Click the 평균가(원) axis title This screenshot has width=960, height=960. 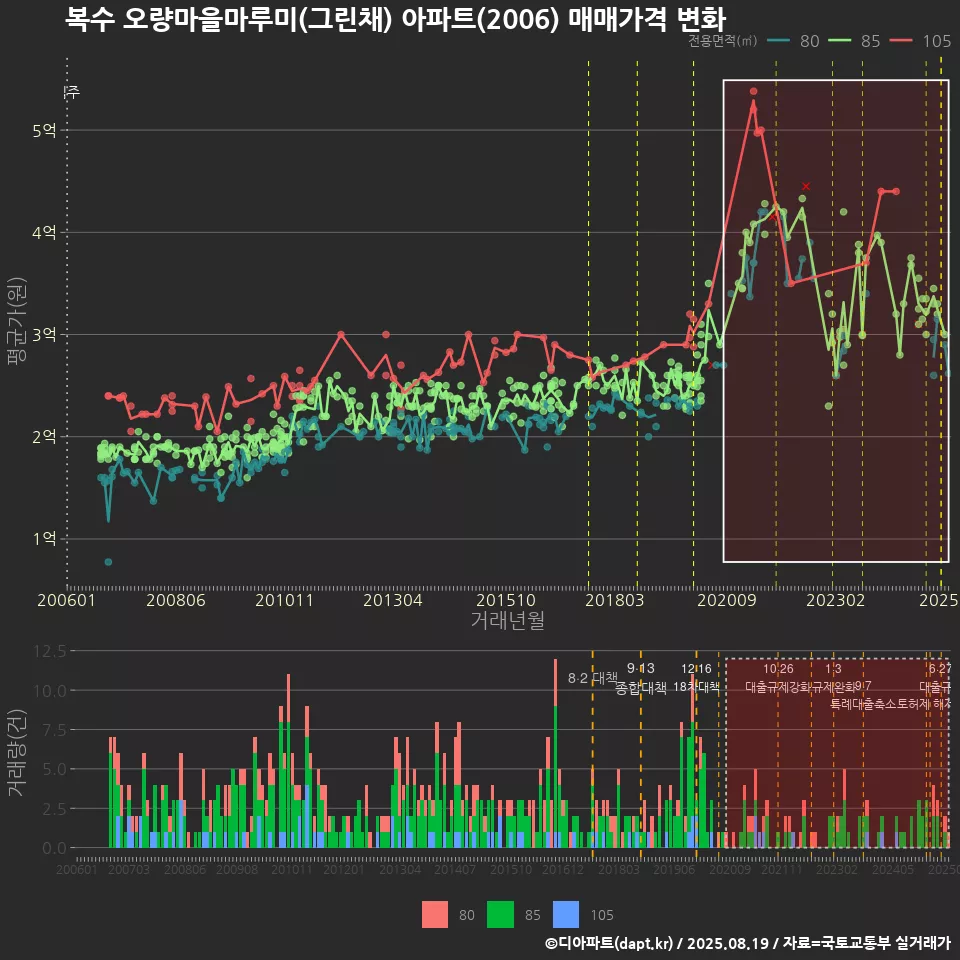tap(17, 321)
